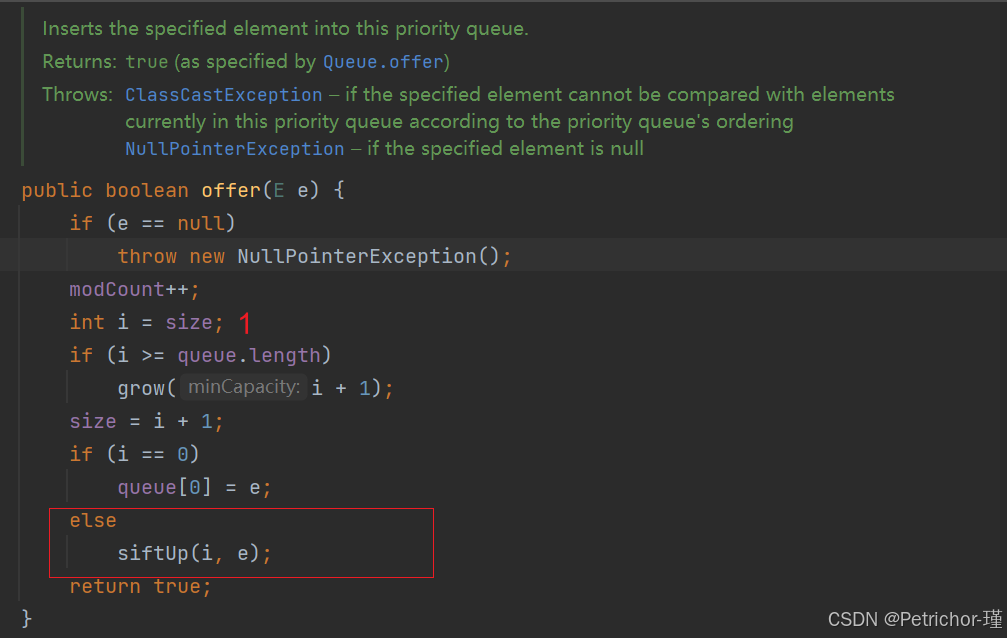Click 'size = i + 1;' statement

pos(146,421)
